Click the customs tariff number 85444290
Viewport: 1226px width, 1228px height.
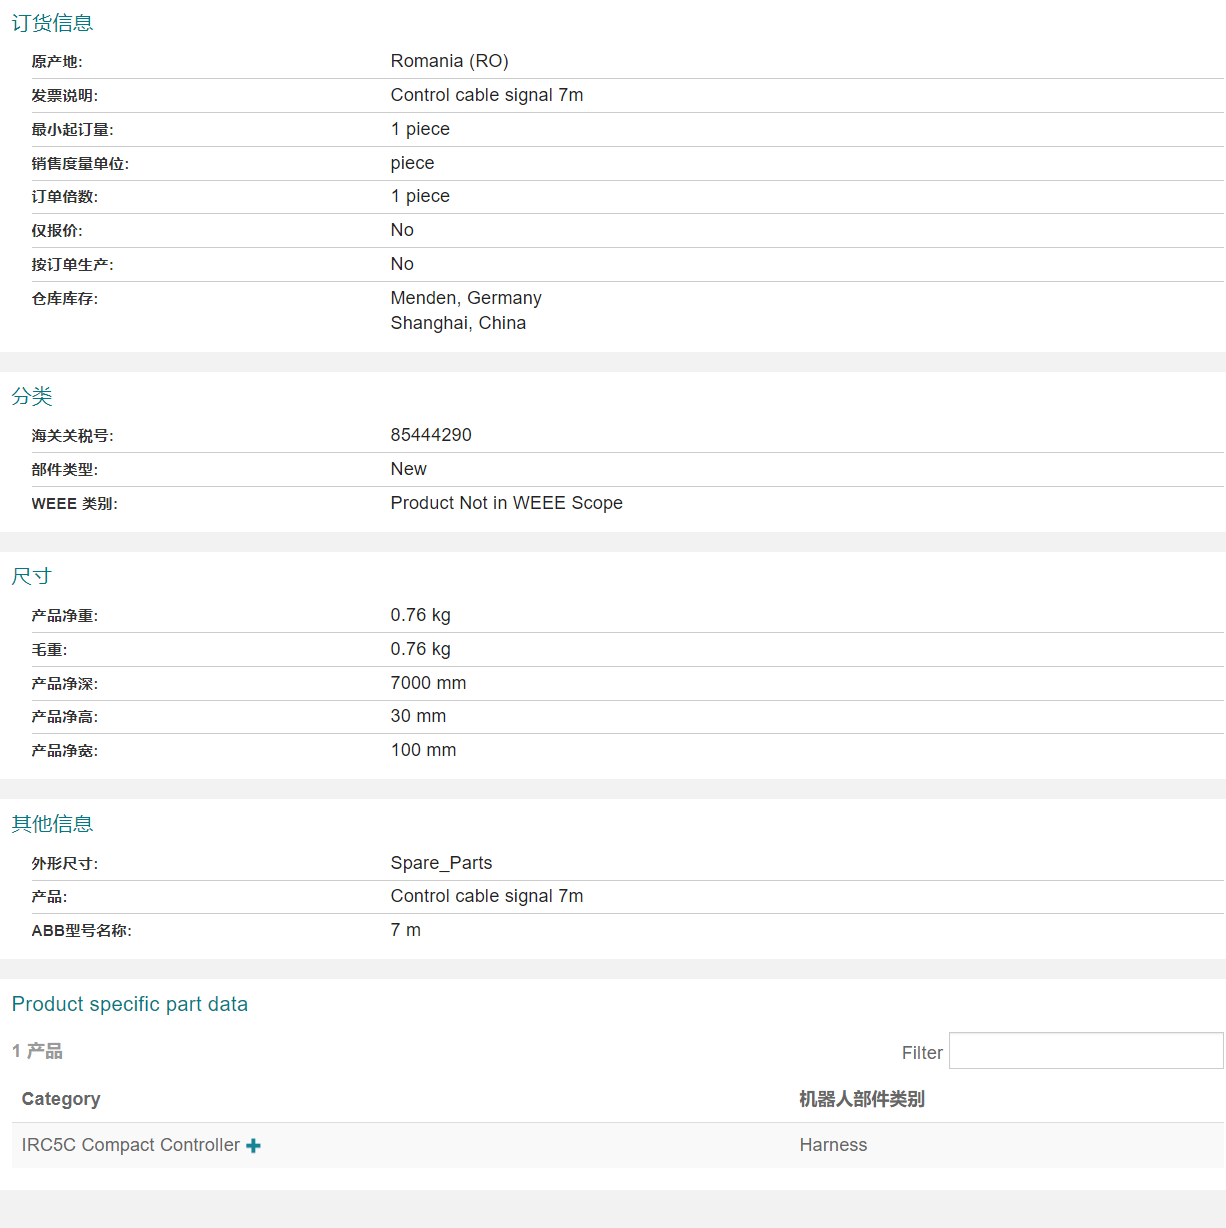431,435
